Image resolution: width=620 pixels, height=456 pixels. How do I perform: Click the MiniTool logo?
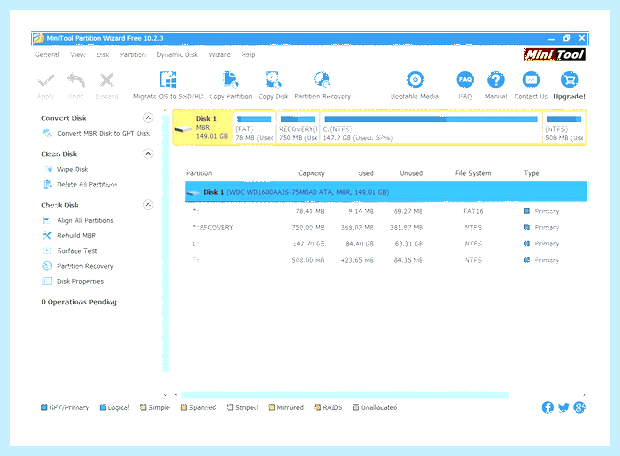click(555, 55)
